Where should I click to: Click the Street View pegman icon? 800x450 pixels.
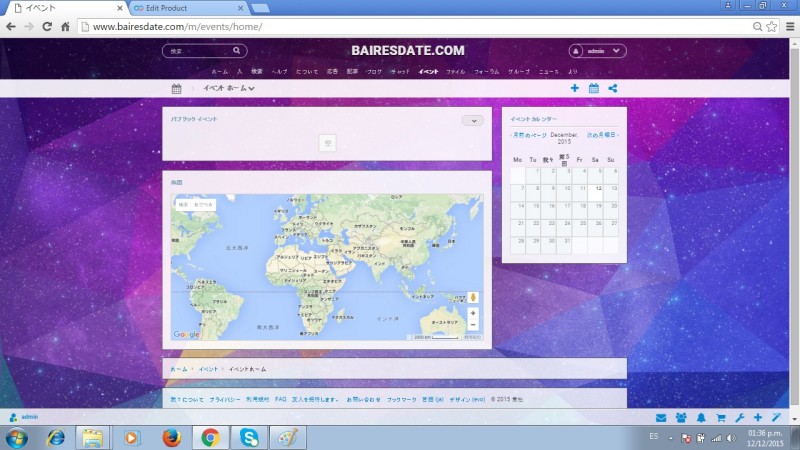tap(473, 297)
